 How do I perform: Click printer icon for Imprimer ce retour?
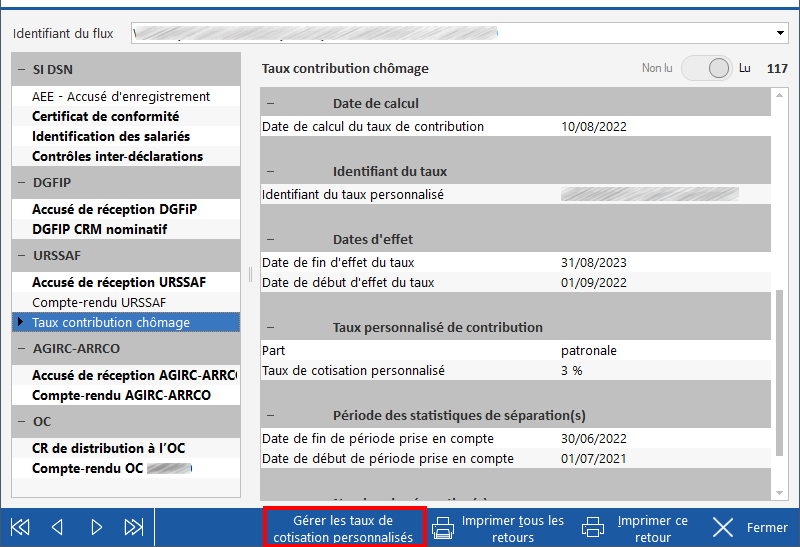[593, 528]
